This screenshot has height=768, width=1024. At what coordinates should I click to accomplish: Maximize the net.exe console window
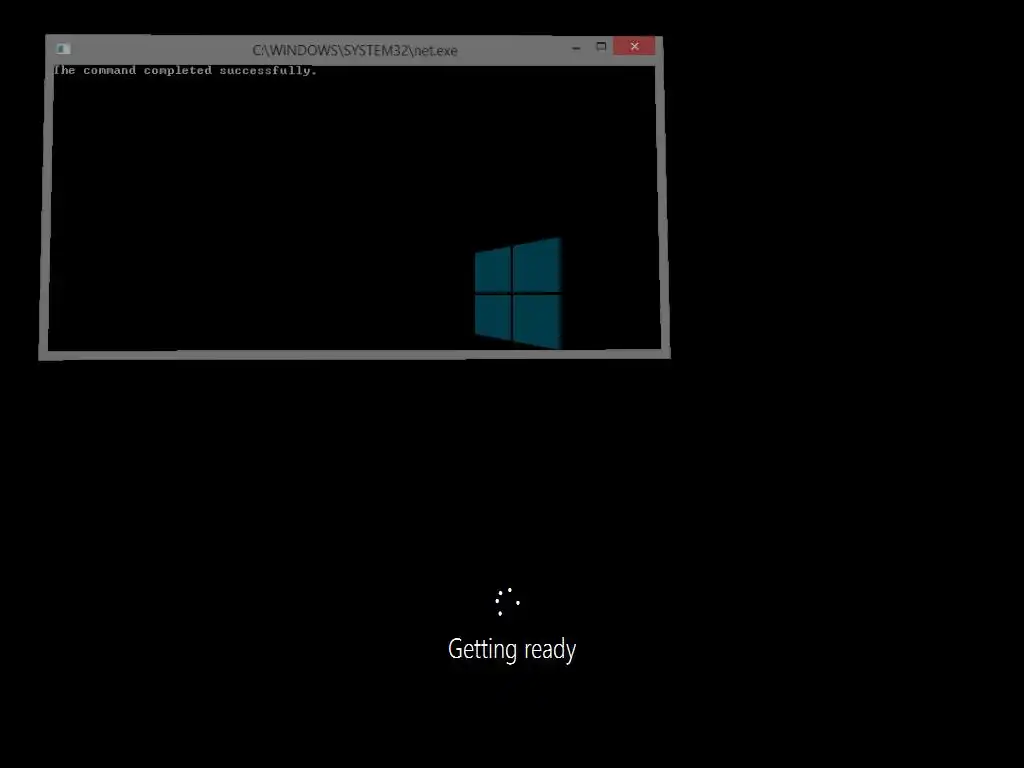(x=601, y=46)
